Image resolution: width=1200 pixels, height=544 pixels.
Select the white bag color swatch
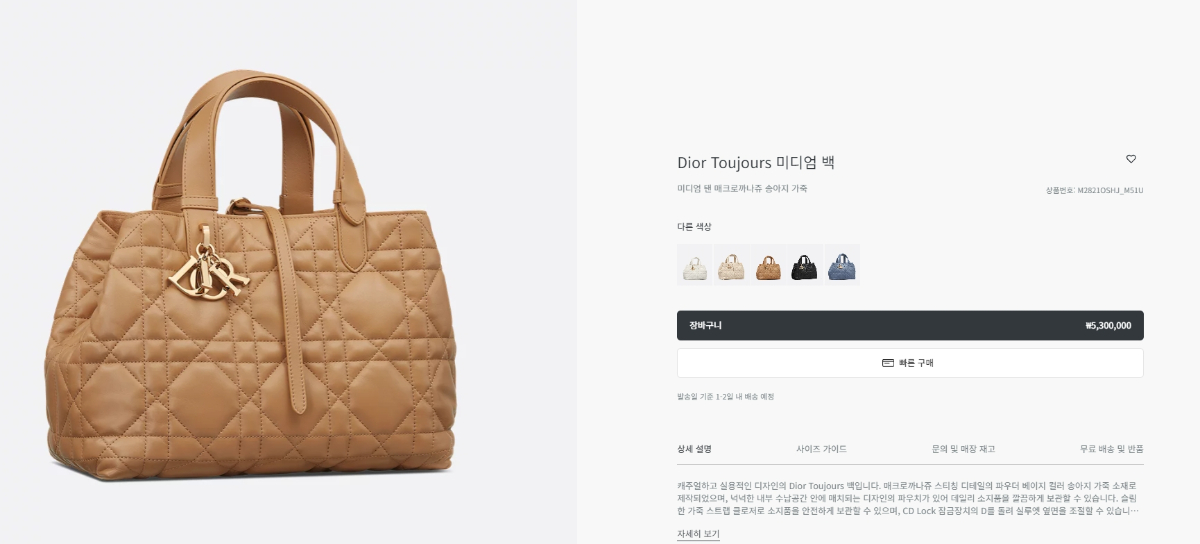[x=694, y=265]
